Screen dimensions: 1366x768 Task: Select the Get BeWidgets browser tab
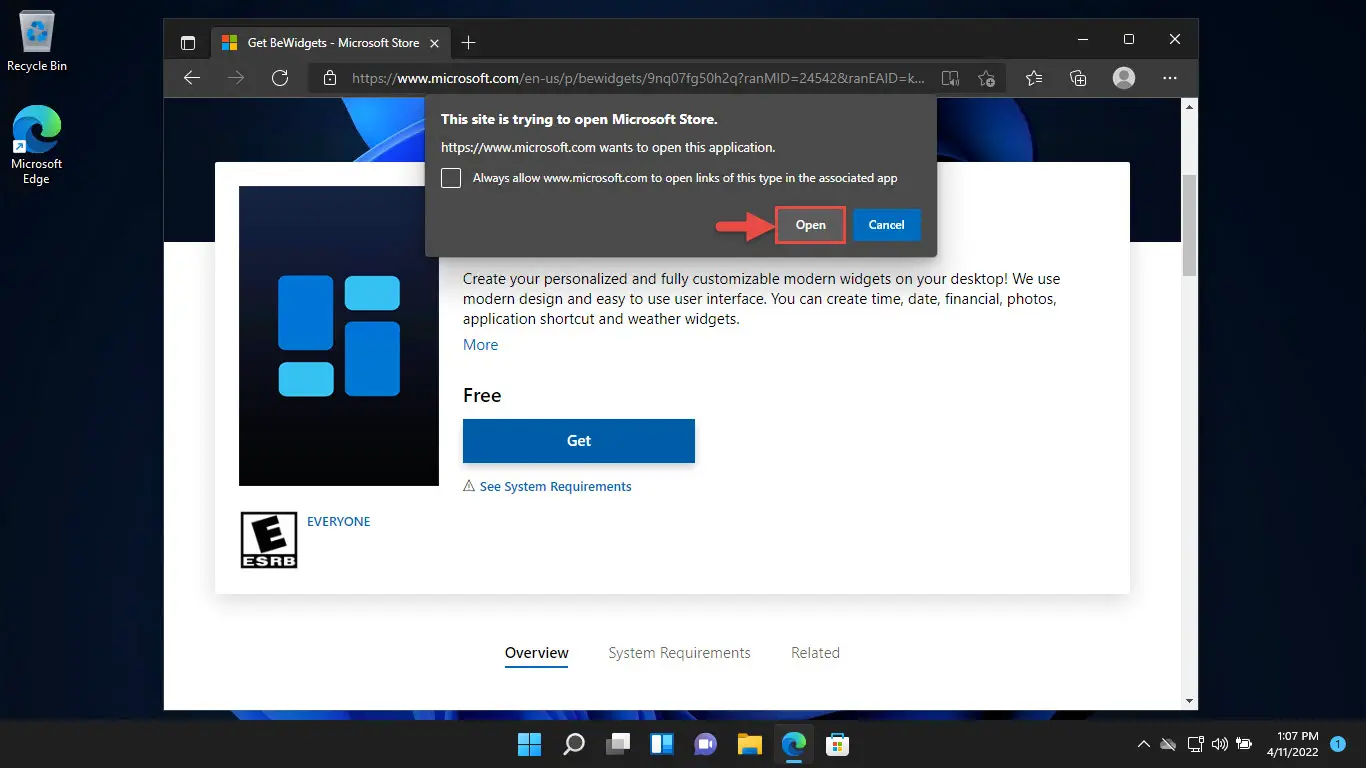(x=330, y=43)
